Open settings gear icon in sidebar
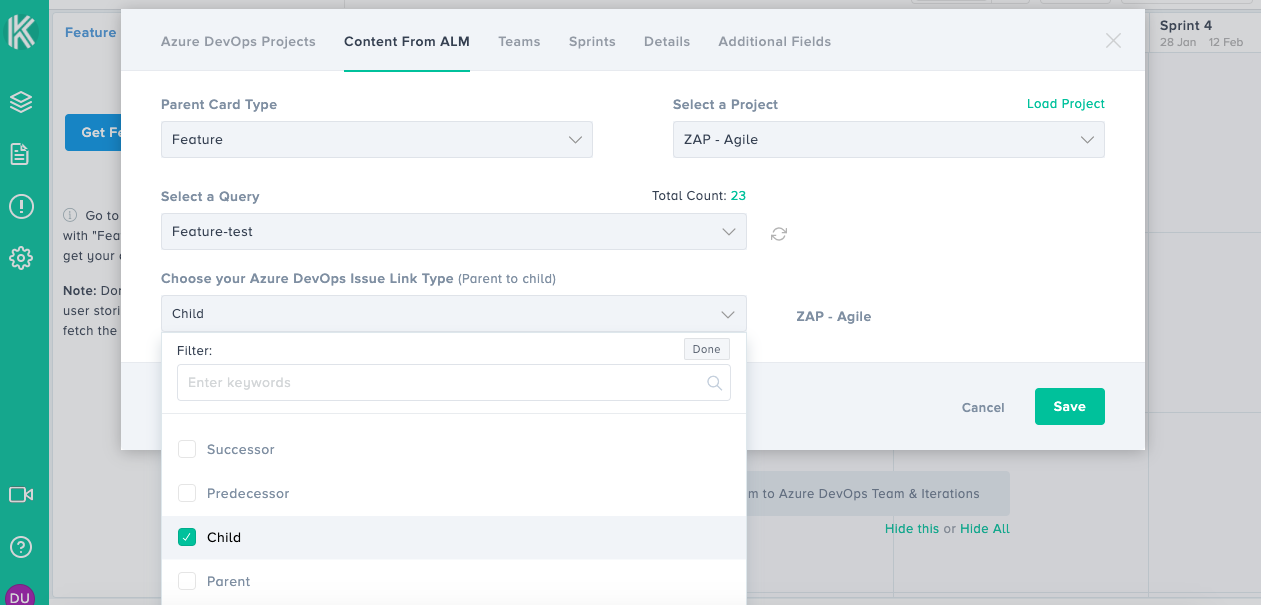The image size is (1261, 605). point(21,259)
